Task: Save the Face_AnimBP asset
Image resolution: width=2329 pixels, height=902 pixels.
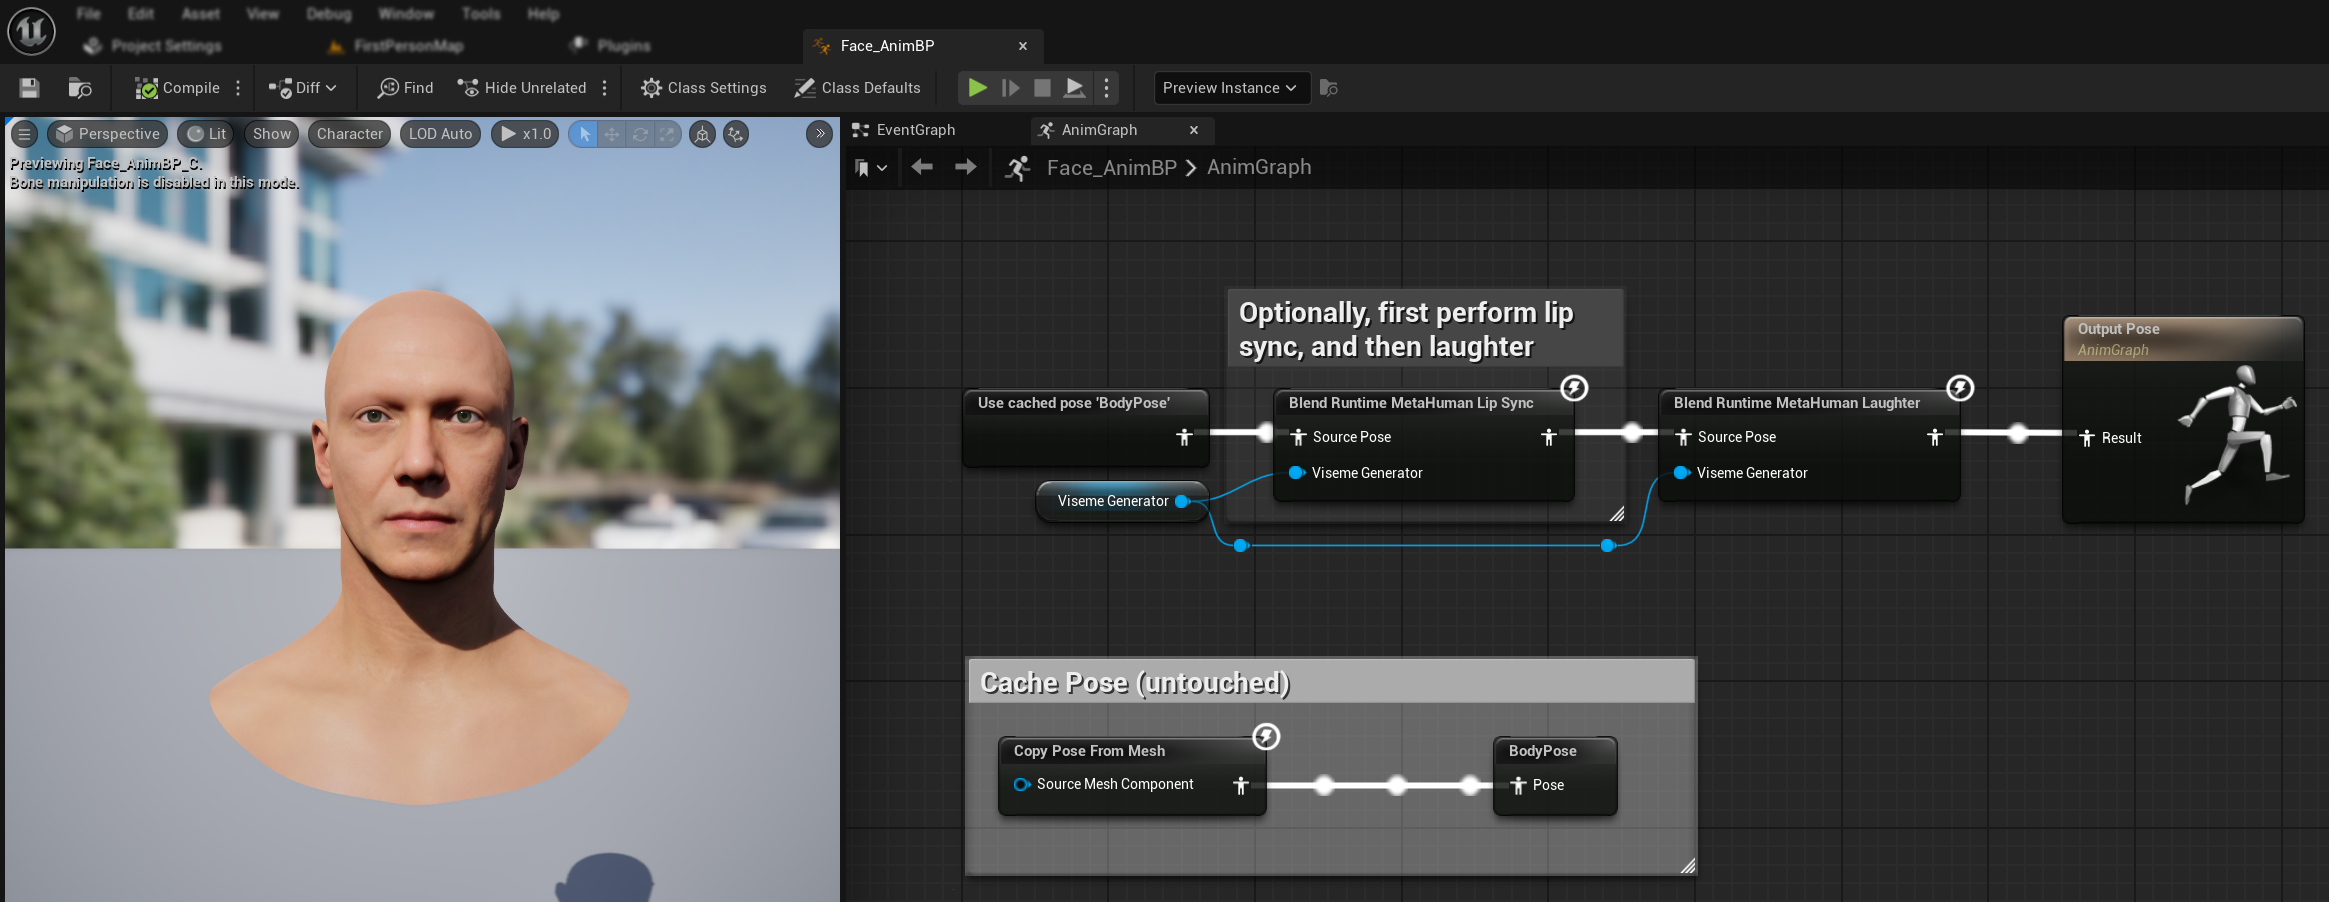Action: 29,88
